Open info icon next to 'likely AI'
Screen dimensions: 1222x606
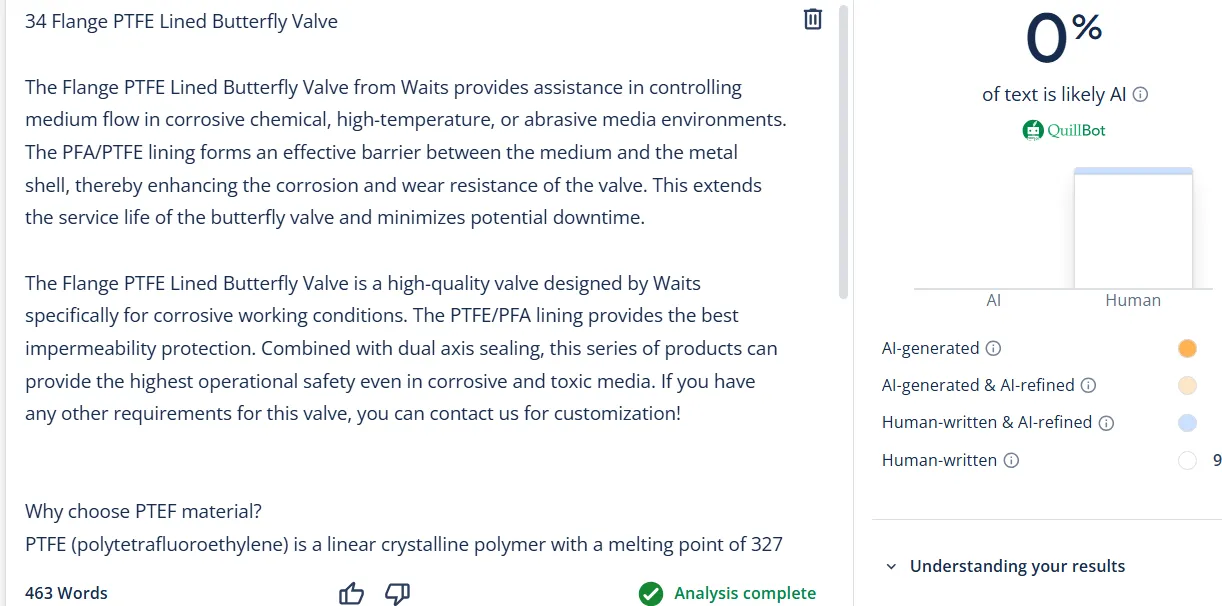click(1140, 95)
